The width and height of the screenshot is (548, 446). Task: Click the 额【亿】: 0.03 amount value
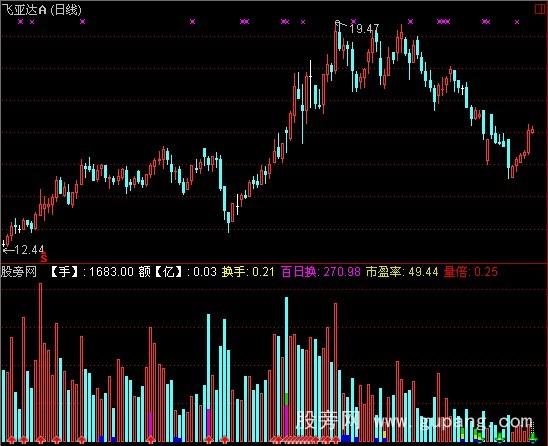point(178,272)
